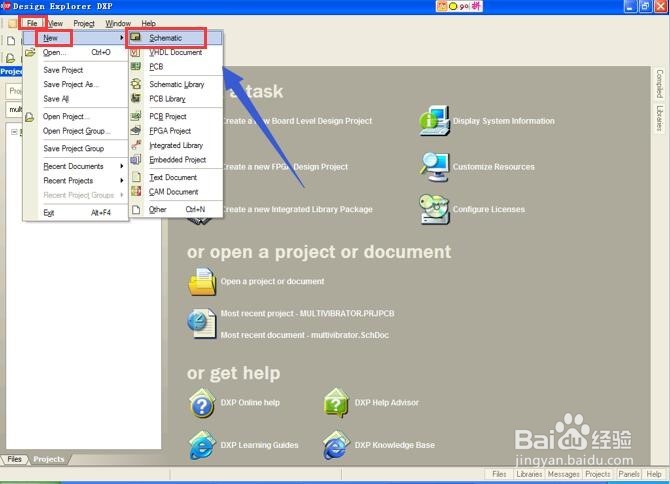This screenshot has height=484, width=670.
Task: Choose Save All
Action: (76, 99)
